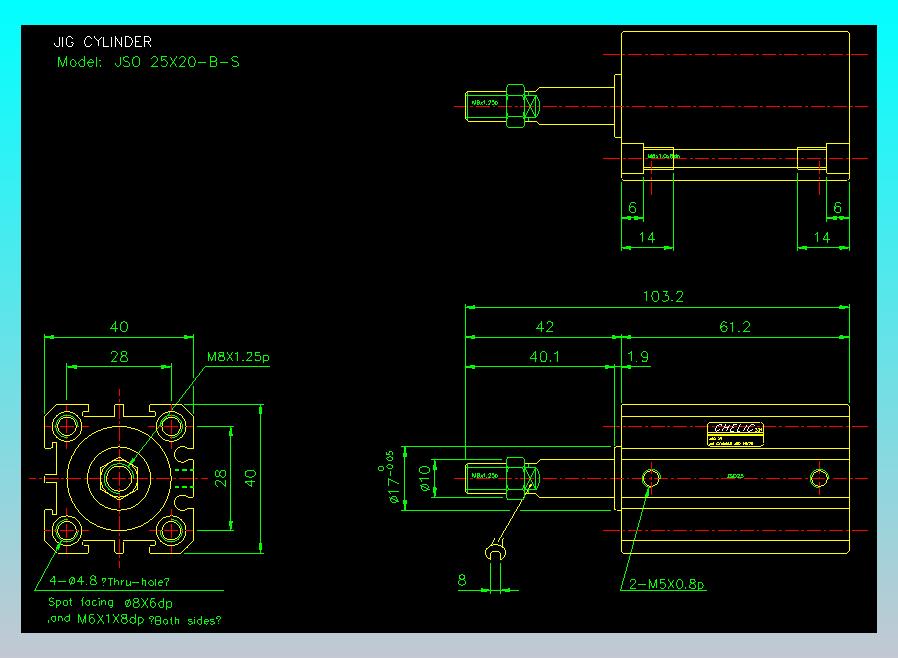Select the 61.2 body length dimension

tap(734, 326)
